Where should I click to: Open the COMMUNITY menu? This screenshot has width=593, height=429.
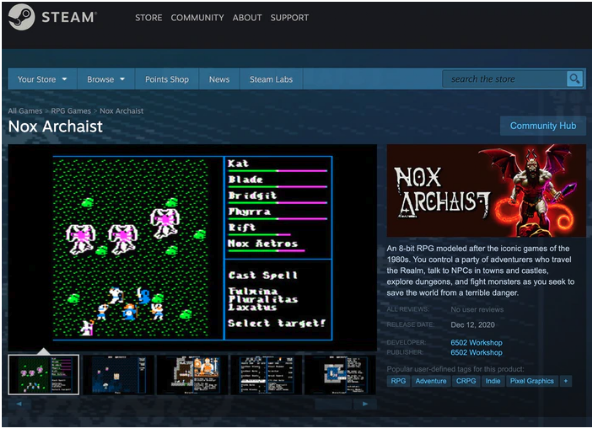pyautogui.click(x=197, y=17)
